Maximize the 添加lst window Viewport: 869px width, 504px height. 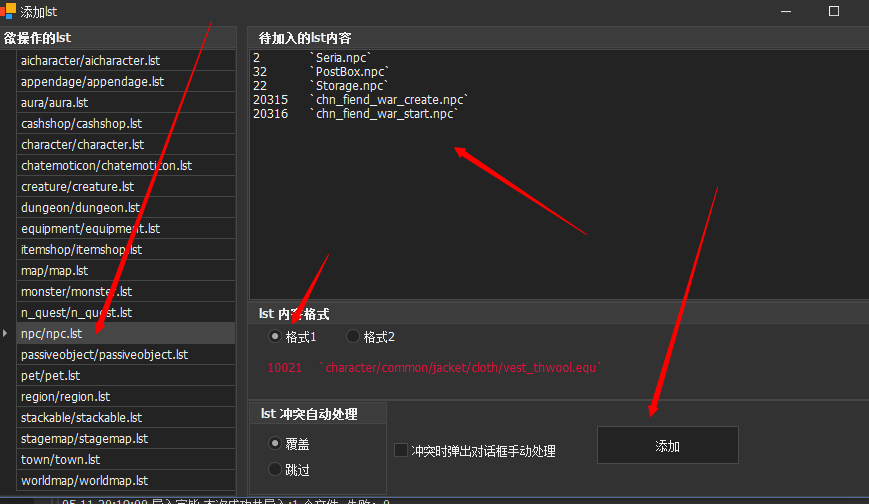(834, 11)
